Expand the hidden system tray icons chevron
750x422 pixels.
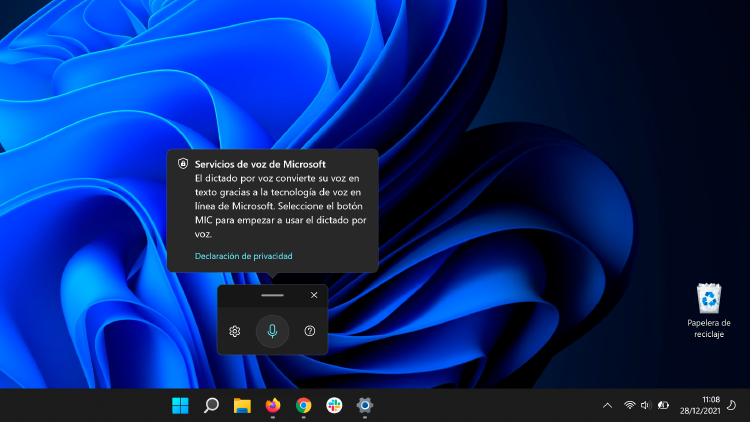[x=607, y=405]
